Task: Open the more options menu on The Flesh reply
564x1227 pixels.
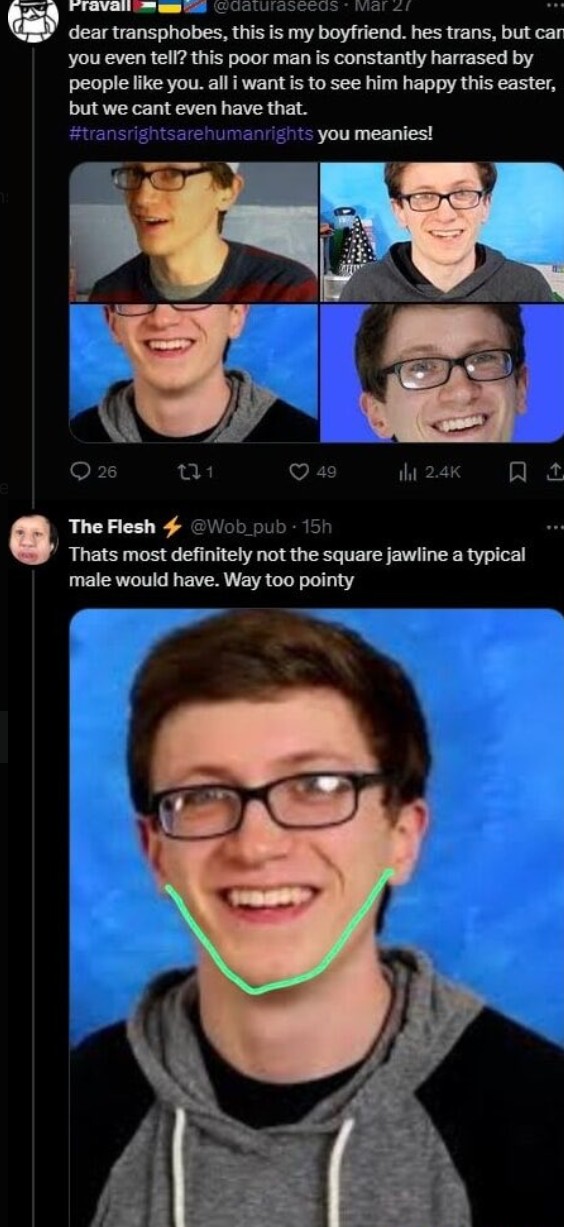Action: click(554, 526)
